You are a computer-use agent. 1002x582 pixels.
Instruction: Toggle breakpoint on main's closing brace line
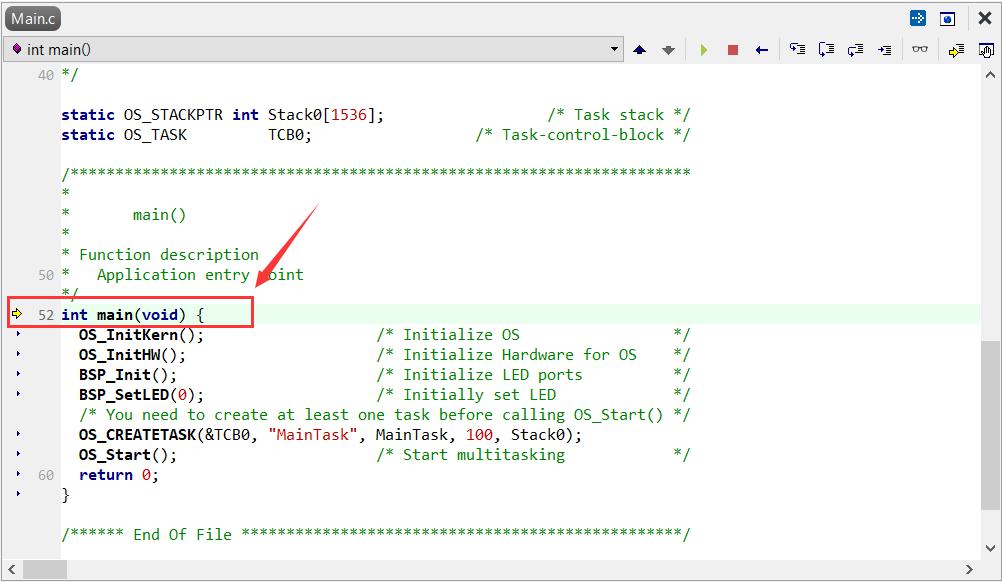tap(18, 494)
